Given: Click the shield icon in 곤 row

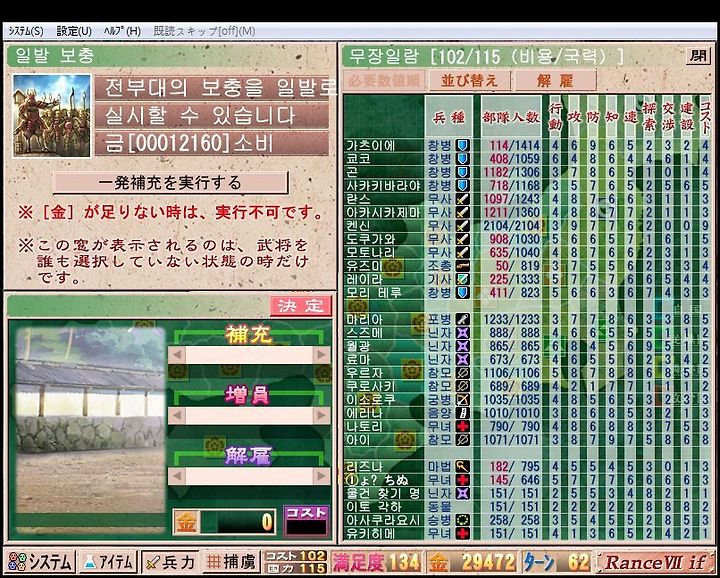Looking at the screenshot, I should point(462,172).
